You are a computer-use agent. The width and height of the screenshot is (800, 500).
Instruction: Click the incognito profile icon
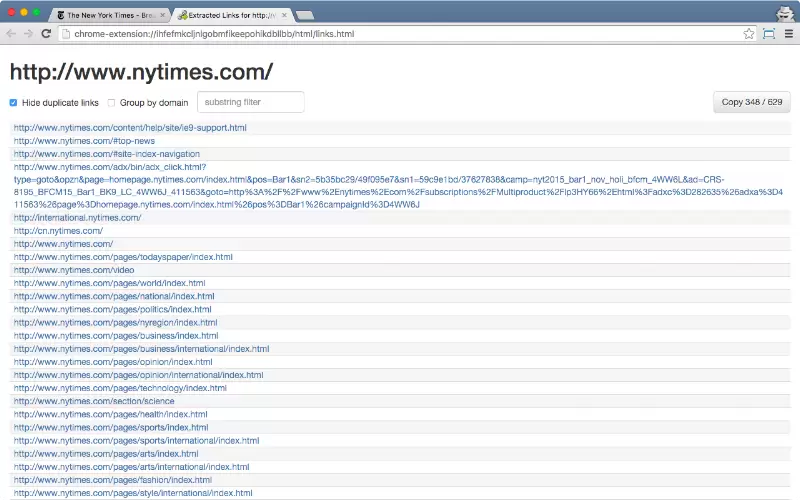[x=785, y=13]
